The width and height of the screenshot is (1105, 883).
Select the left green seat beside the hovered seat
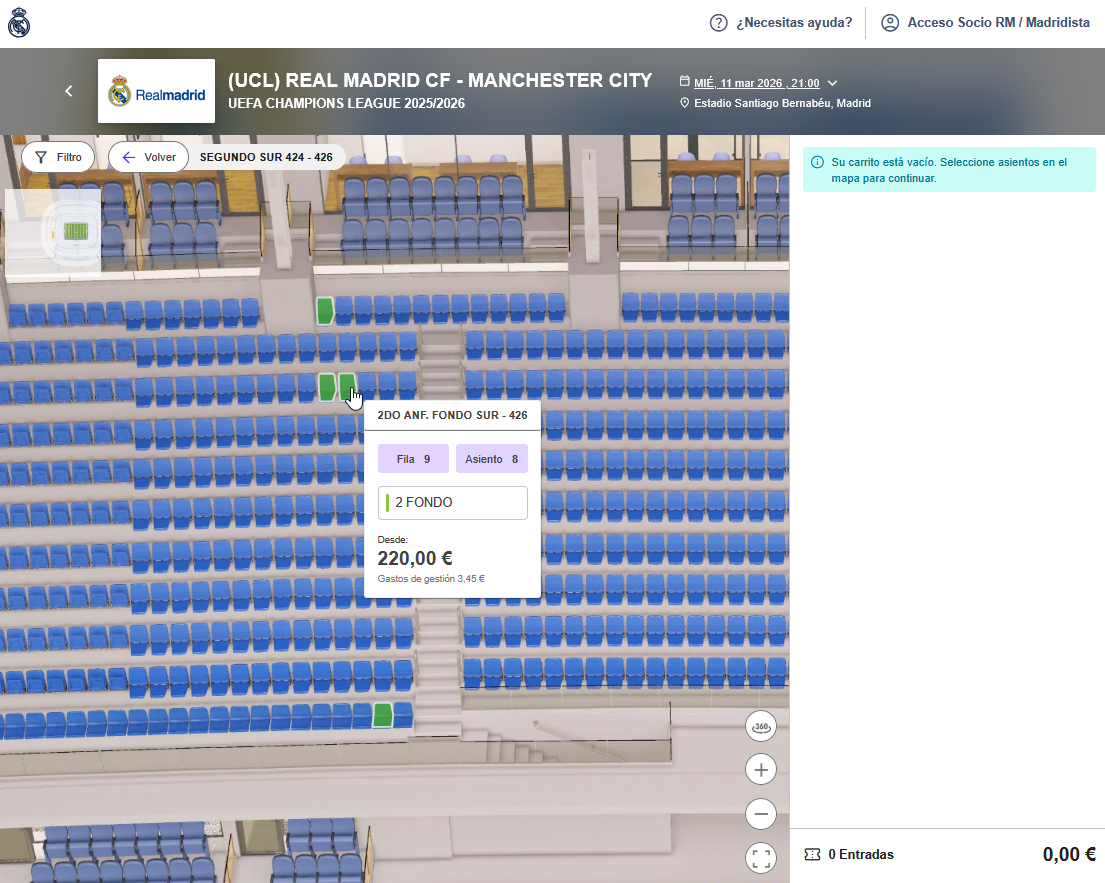pos(326,387)
